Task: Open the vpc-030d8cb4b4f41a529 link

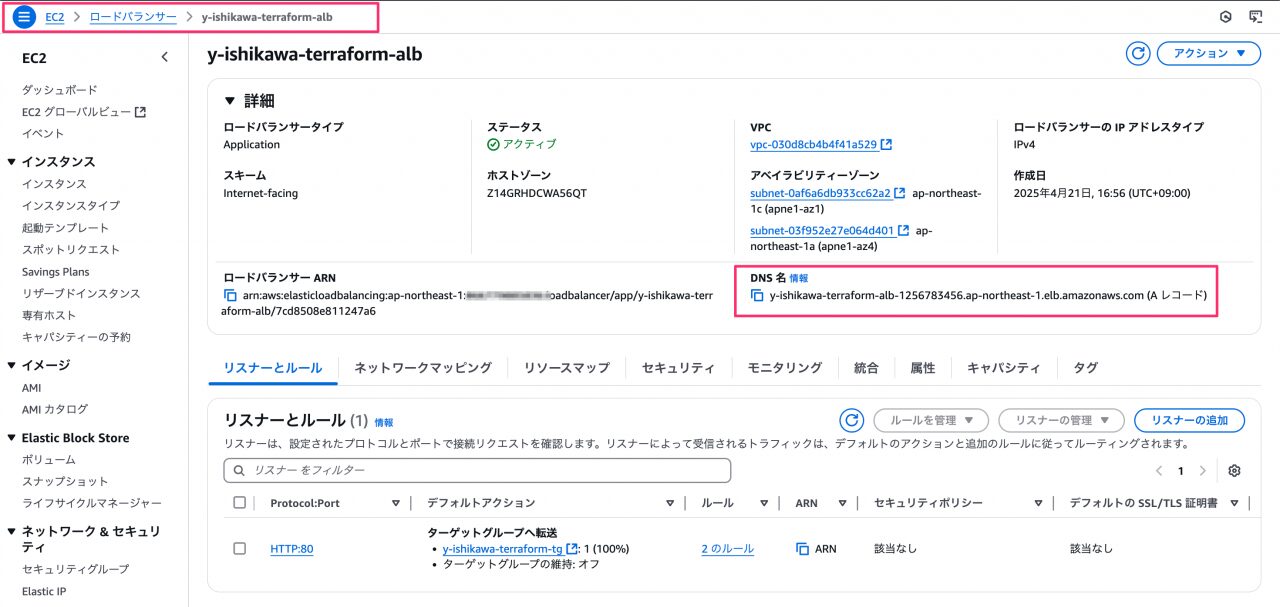Action: (813, 145)
